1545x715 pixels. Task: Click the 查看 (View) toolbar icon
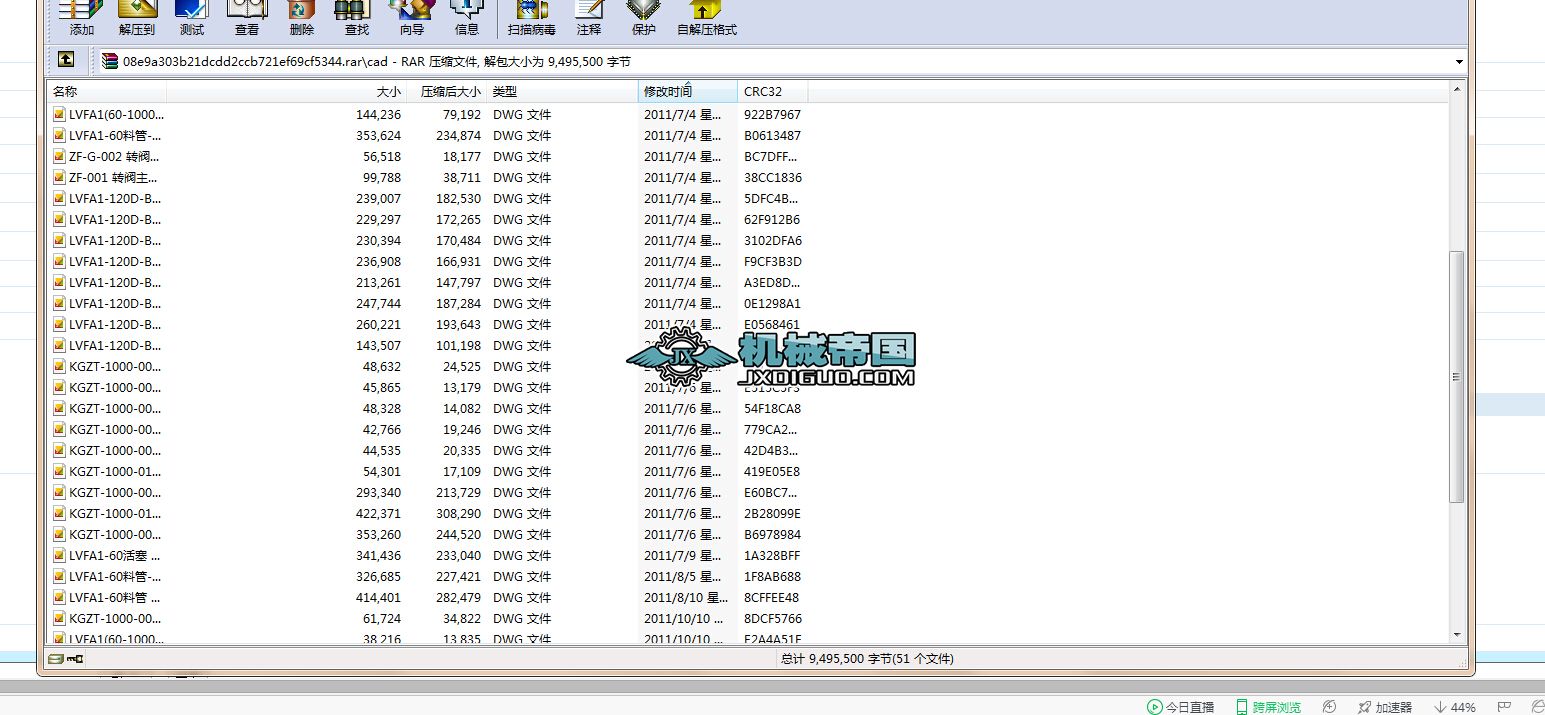click(x=247, y=11)
